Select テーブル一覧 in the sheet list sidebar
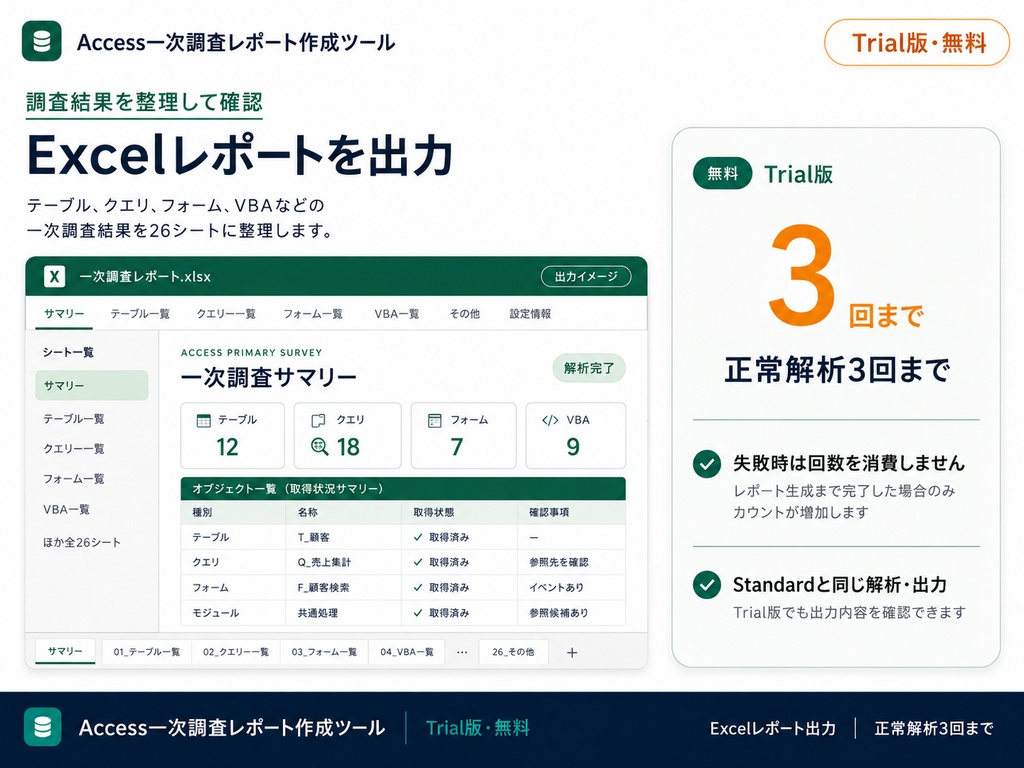This screenshot has width=1024, height=768. 74,419
